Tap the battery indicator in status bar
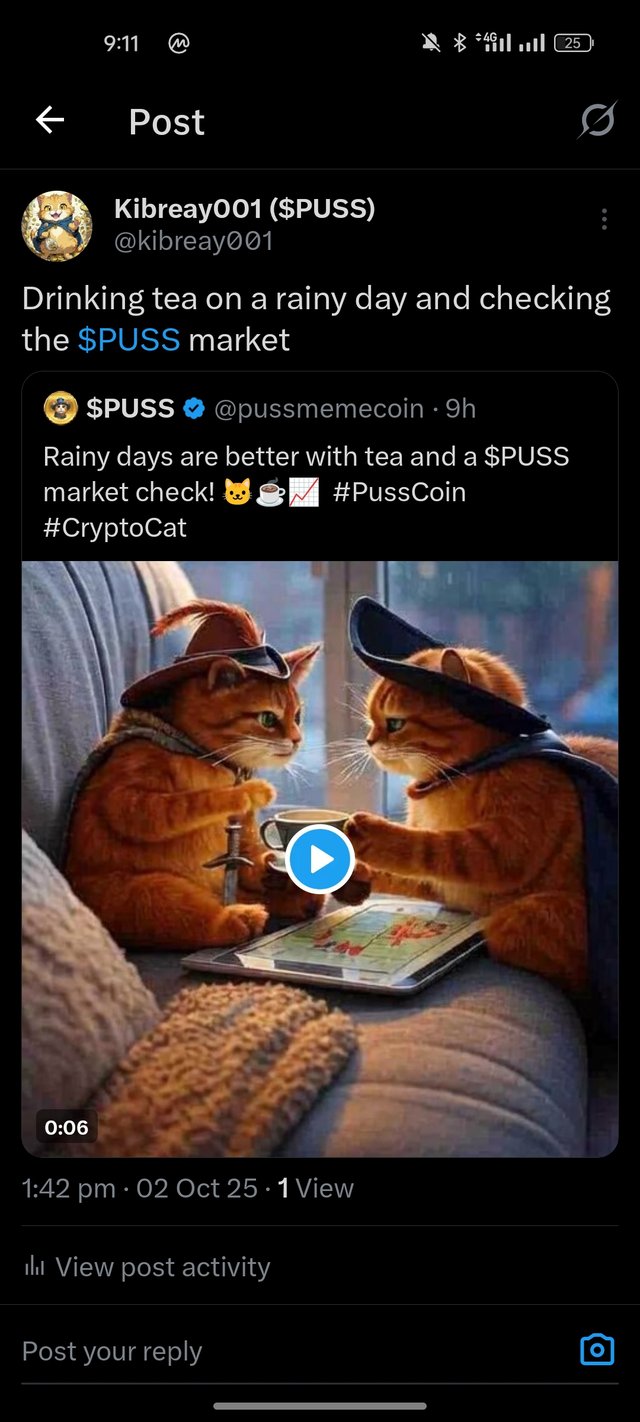 pos(574,43)
